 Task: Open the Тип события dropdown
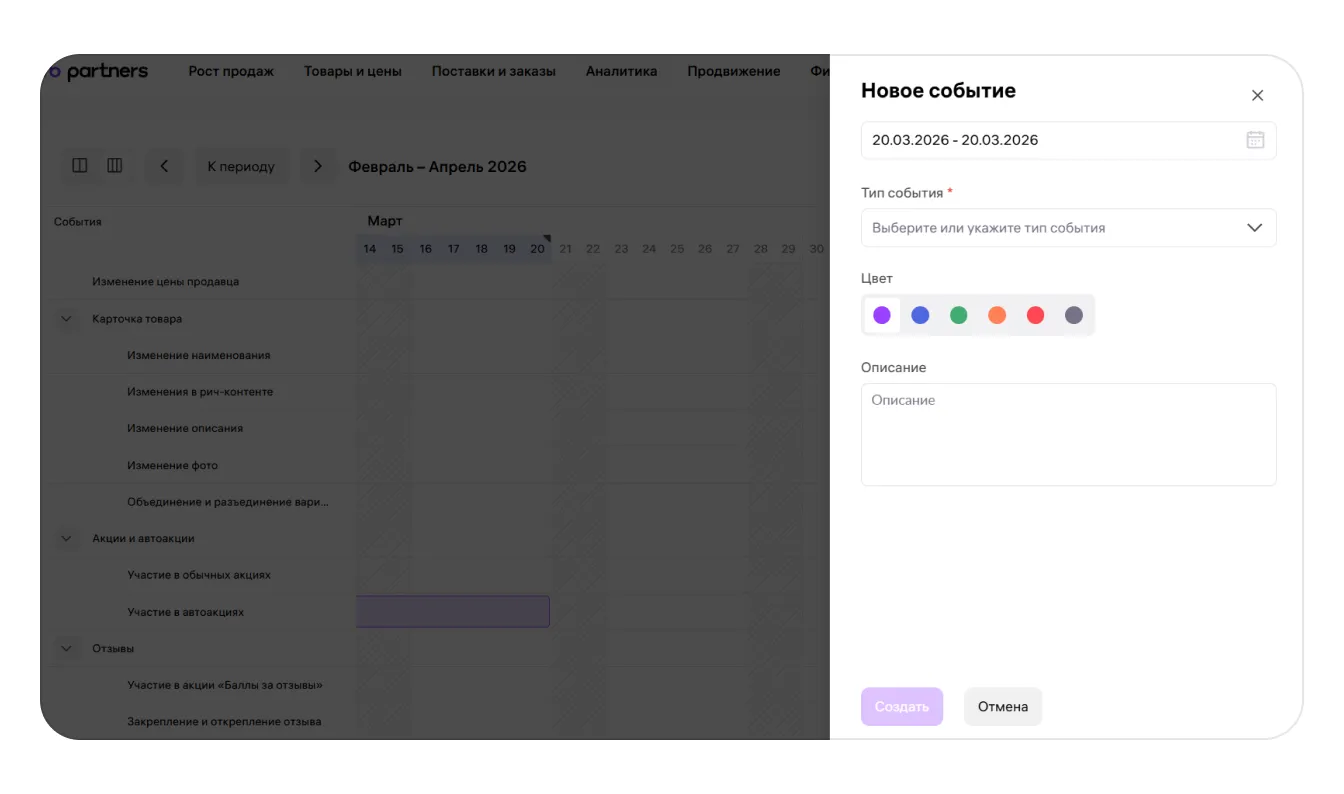tap(1067, 228)
